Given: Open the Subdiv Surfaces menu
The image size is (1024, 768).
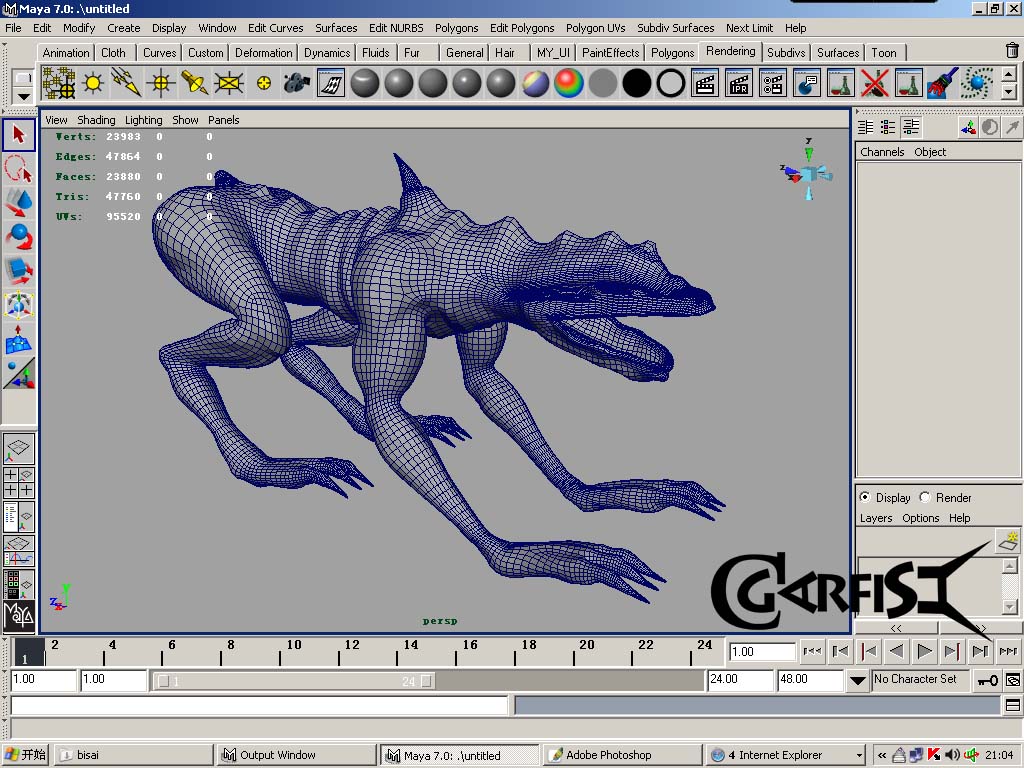Looking at the screenshot, I should coord(675,28).
